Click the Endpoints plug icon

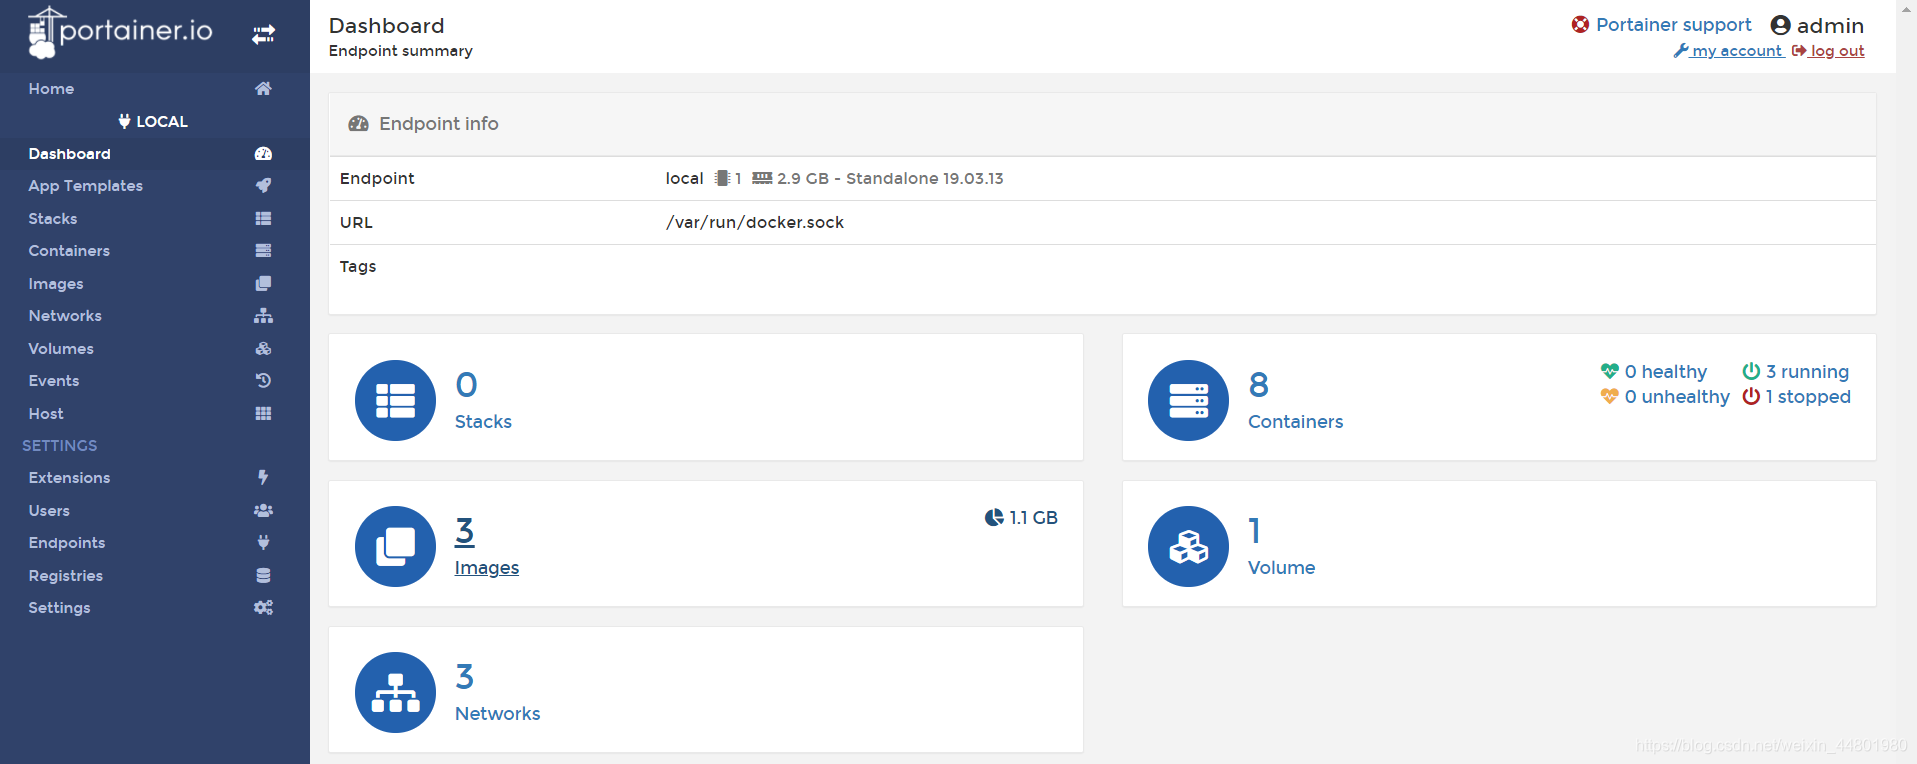[263, 542]
